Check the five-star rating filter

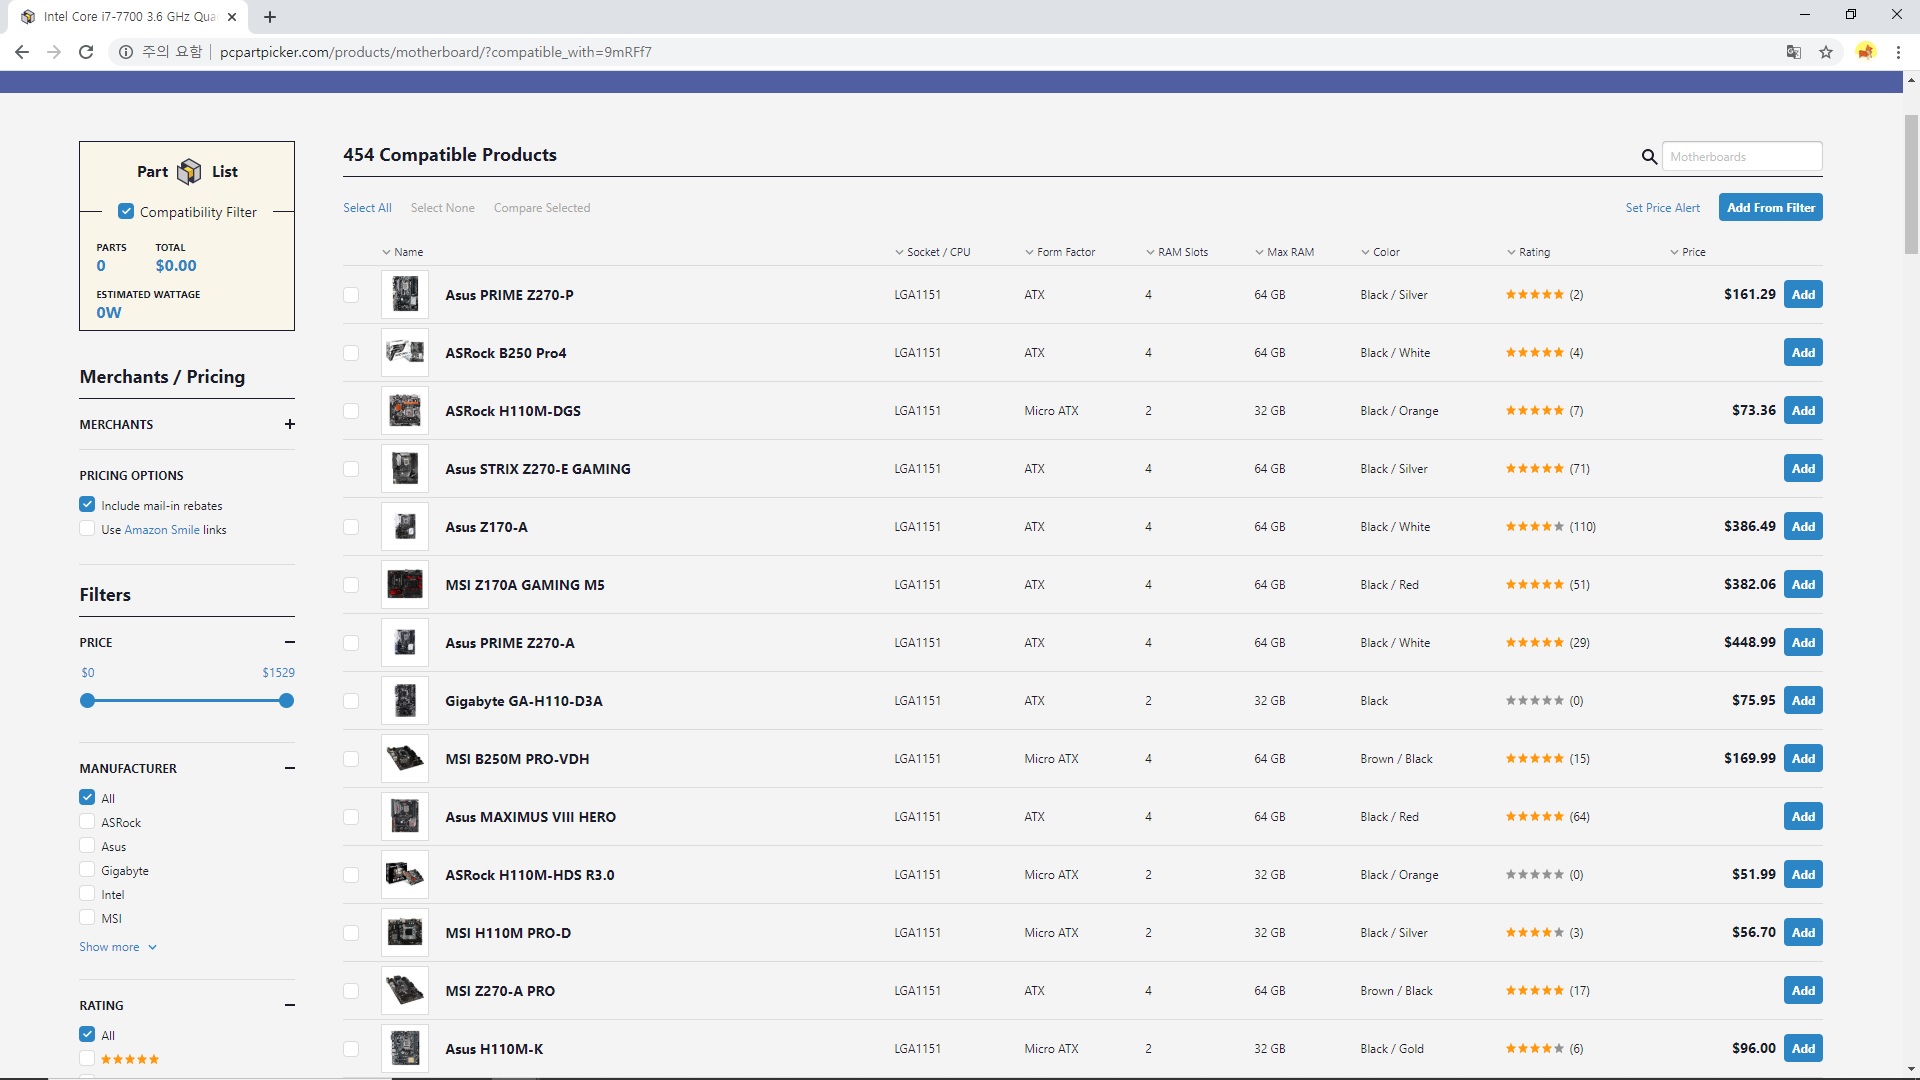point(87,1058)
